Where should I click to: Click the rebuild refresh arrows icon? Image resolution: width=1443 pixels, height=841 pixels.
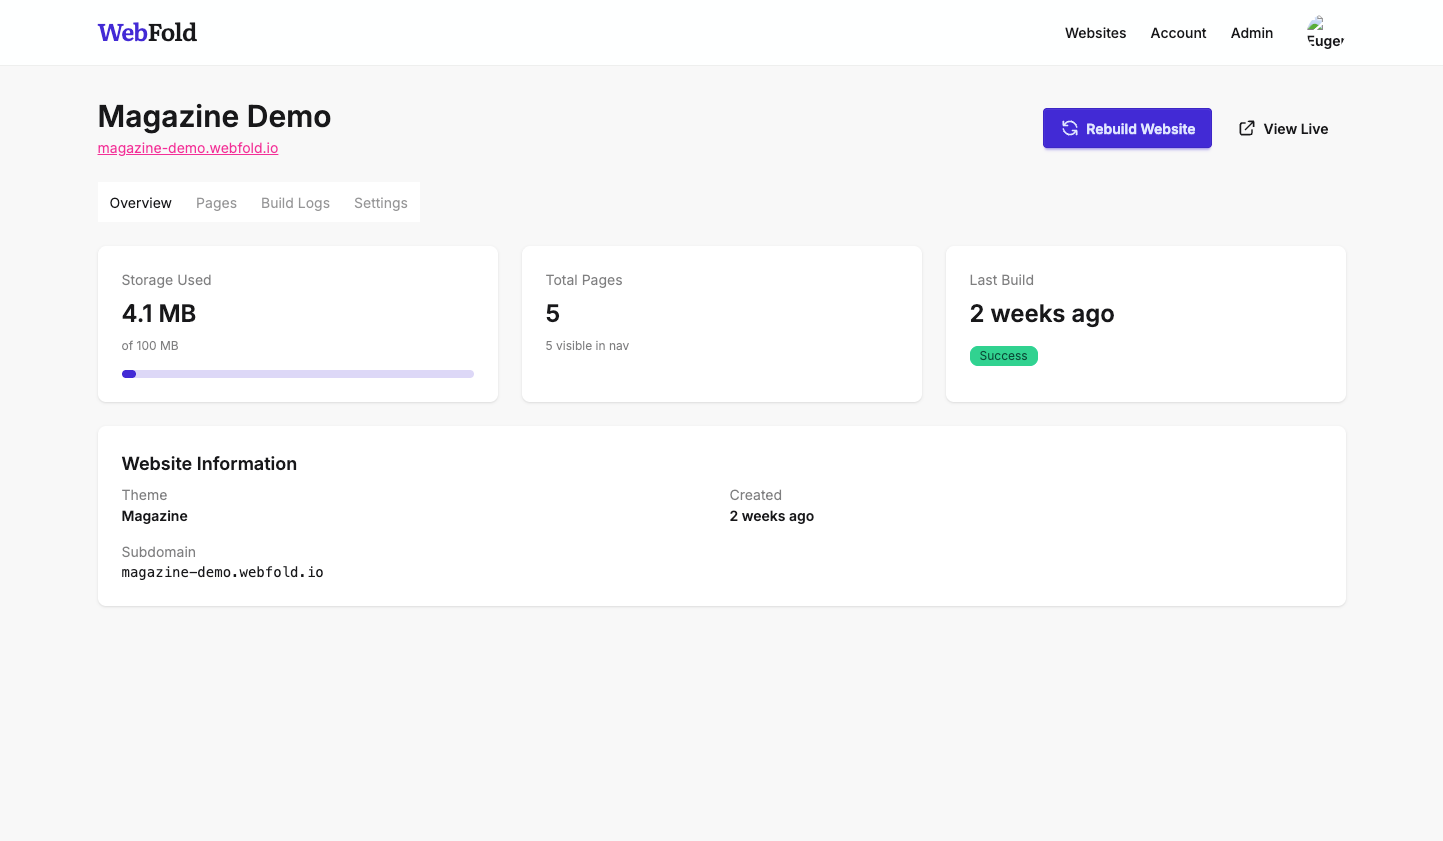pyautogui.click(x=1069, y=128)
